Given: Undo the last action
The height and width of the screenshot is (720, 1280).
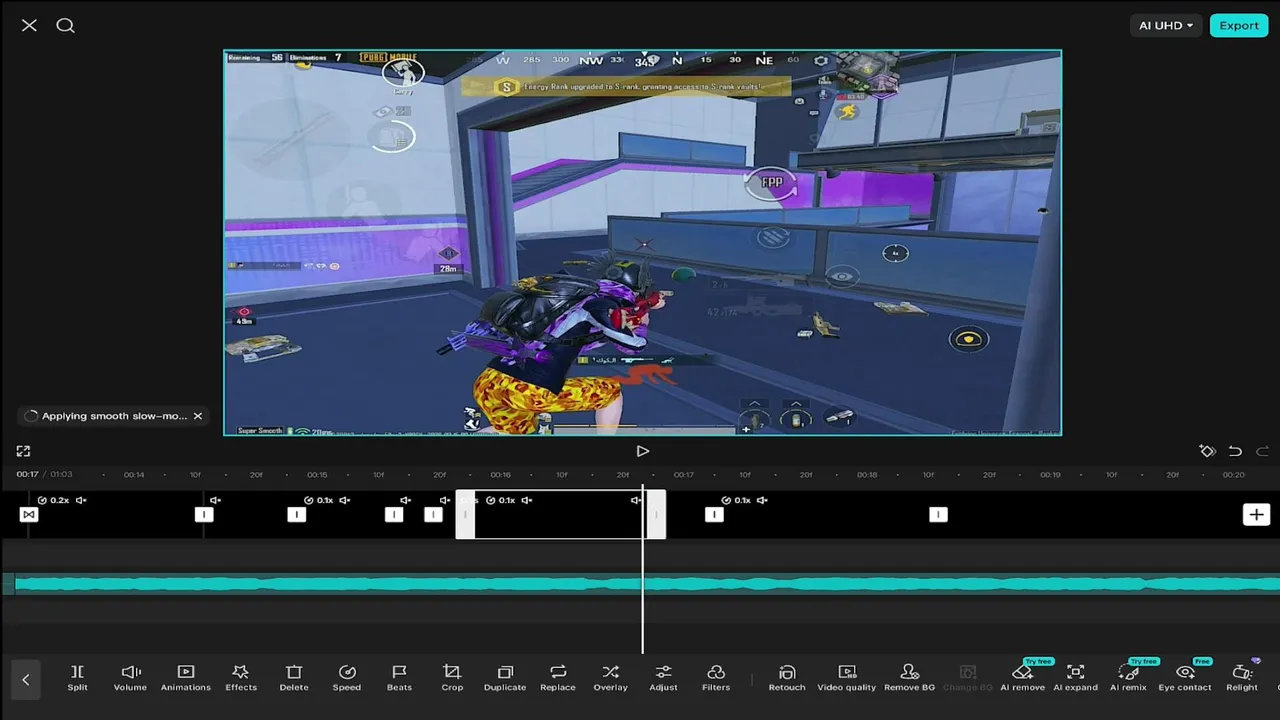Looking at the screenshot, I should point(1235,451).
